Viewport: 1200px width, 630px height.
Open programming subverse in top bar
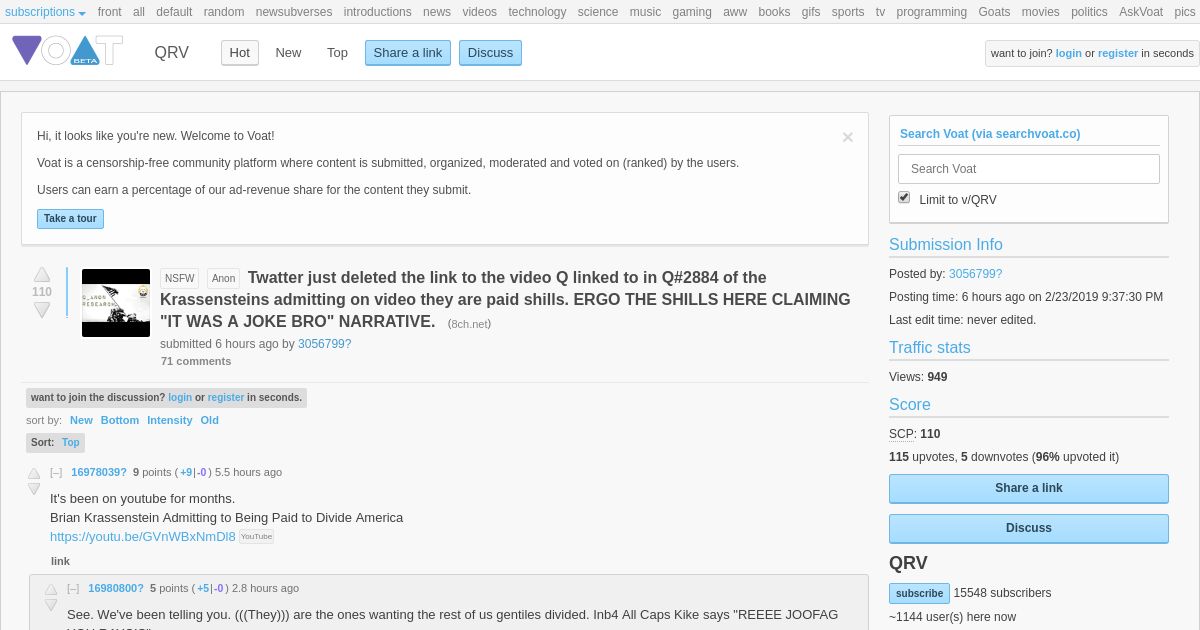click(x=931, y=12)
